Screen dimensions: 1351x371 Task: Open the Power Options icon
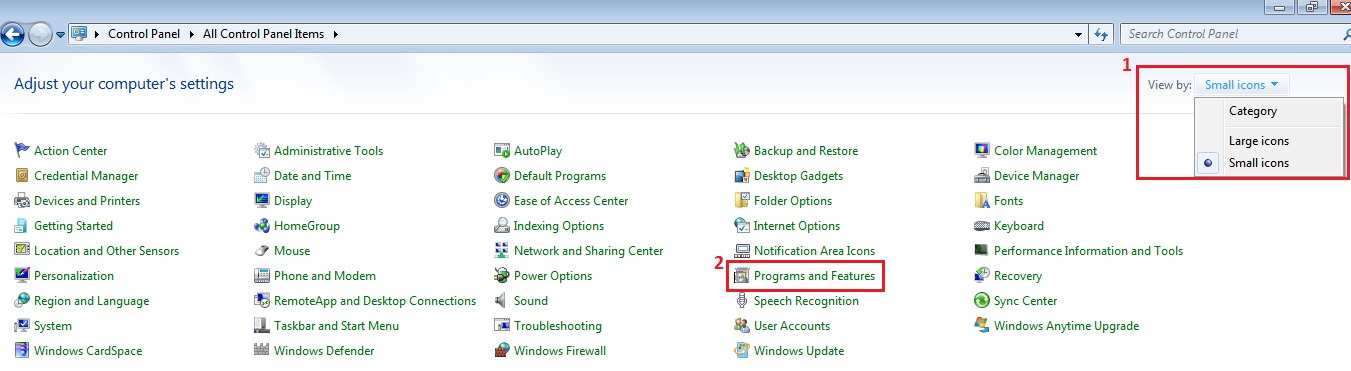(502, 276)
